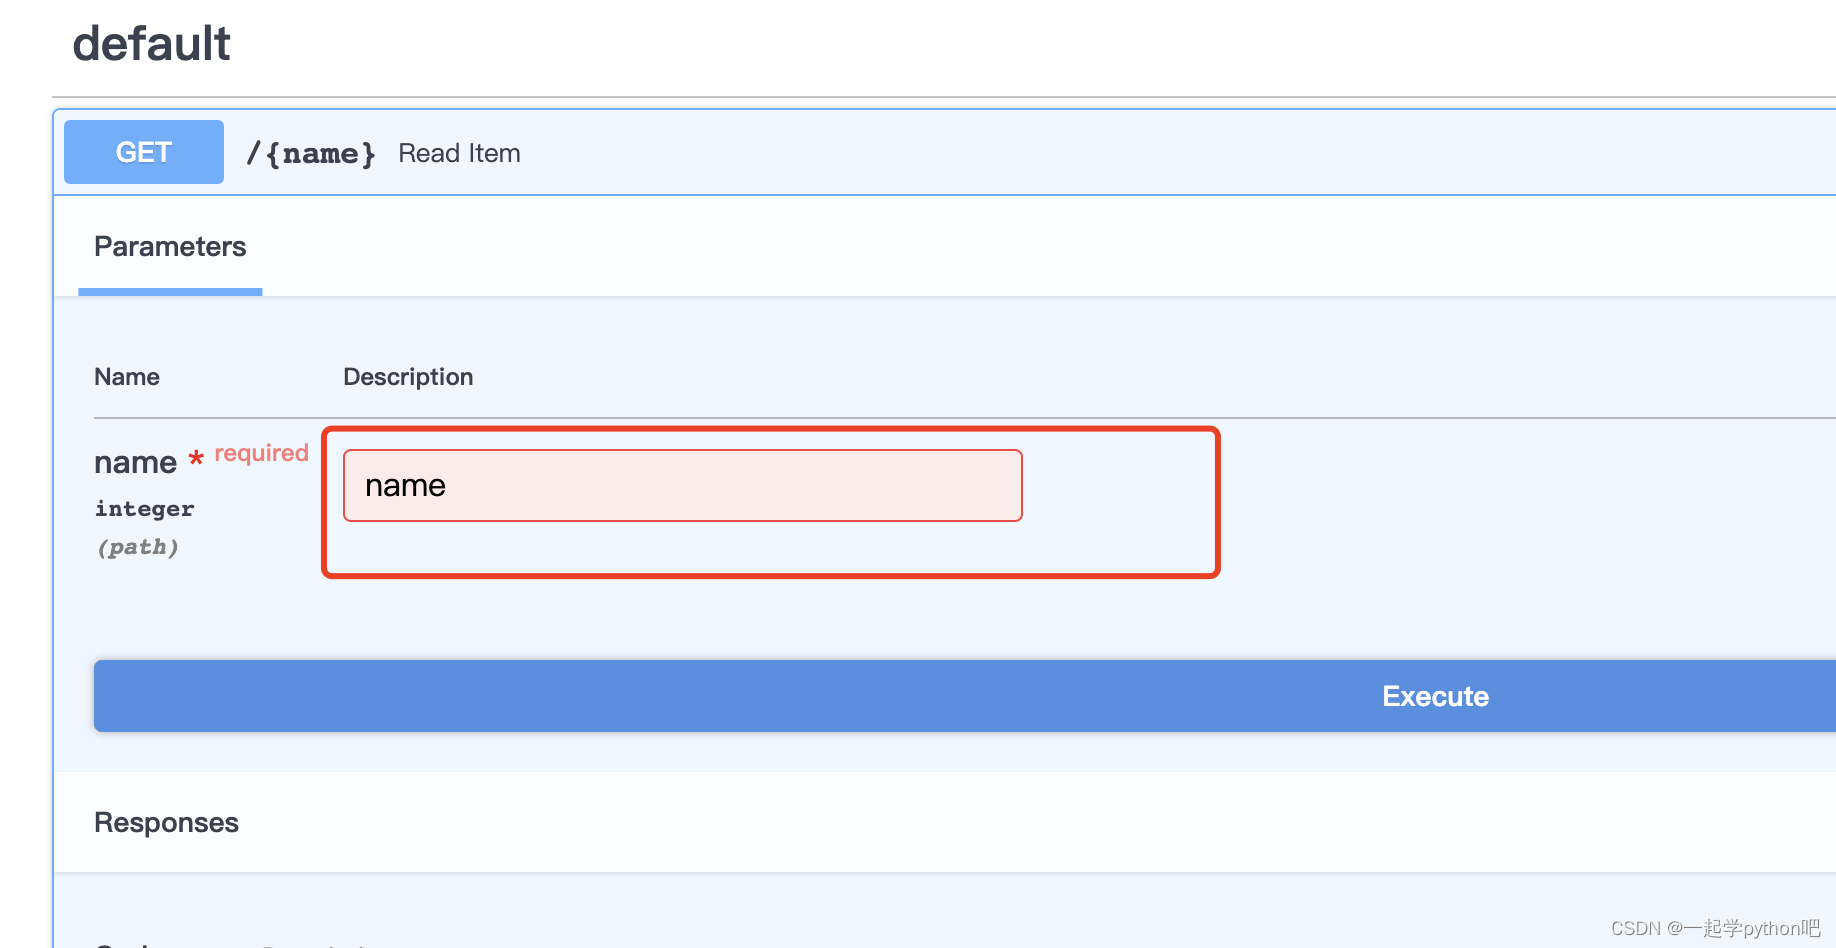1836x948 pixels.
Task: Select the Parameters tab
Action: tap(169, 246)
